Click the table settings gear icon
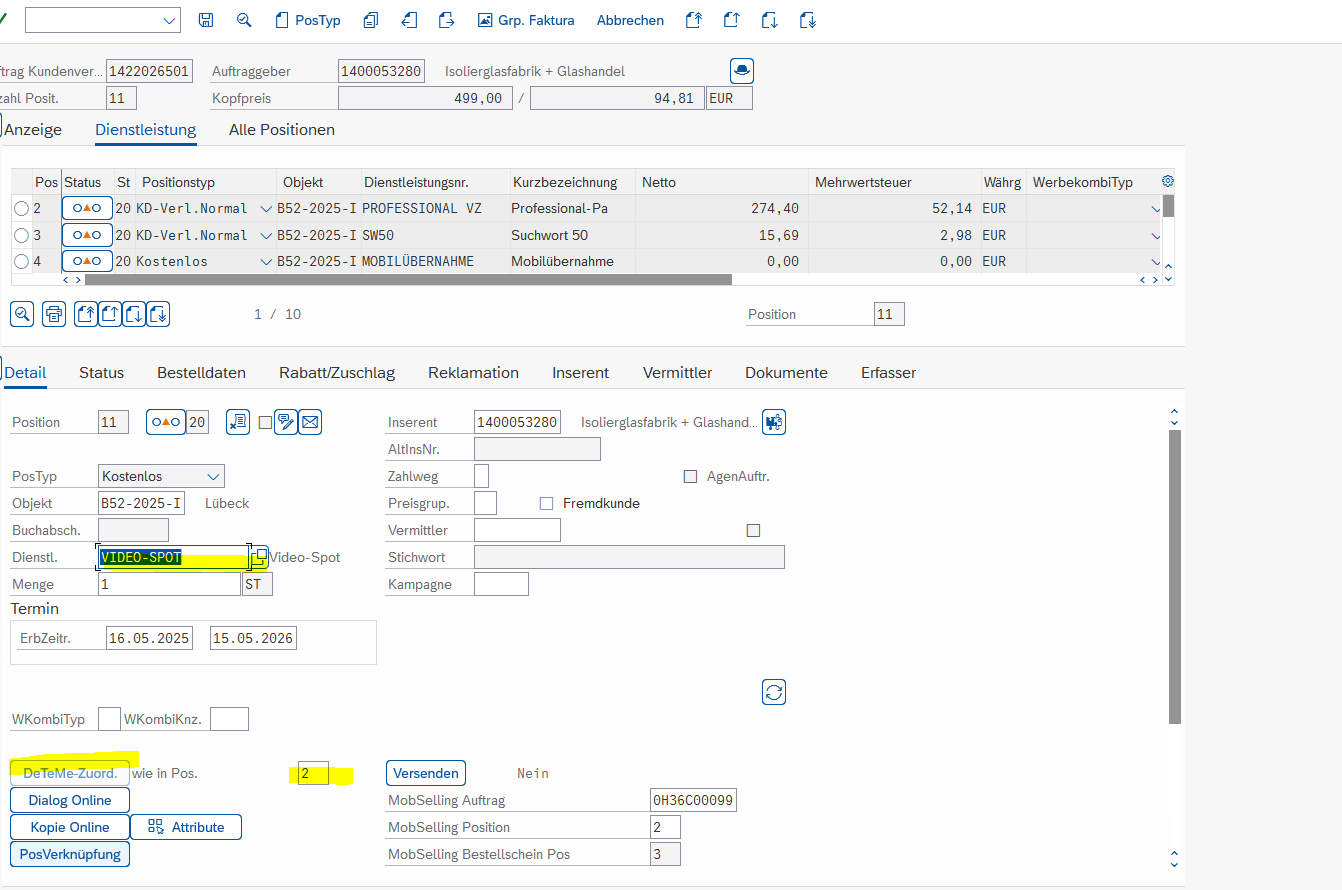 click(x=1167, y=181)
